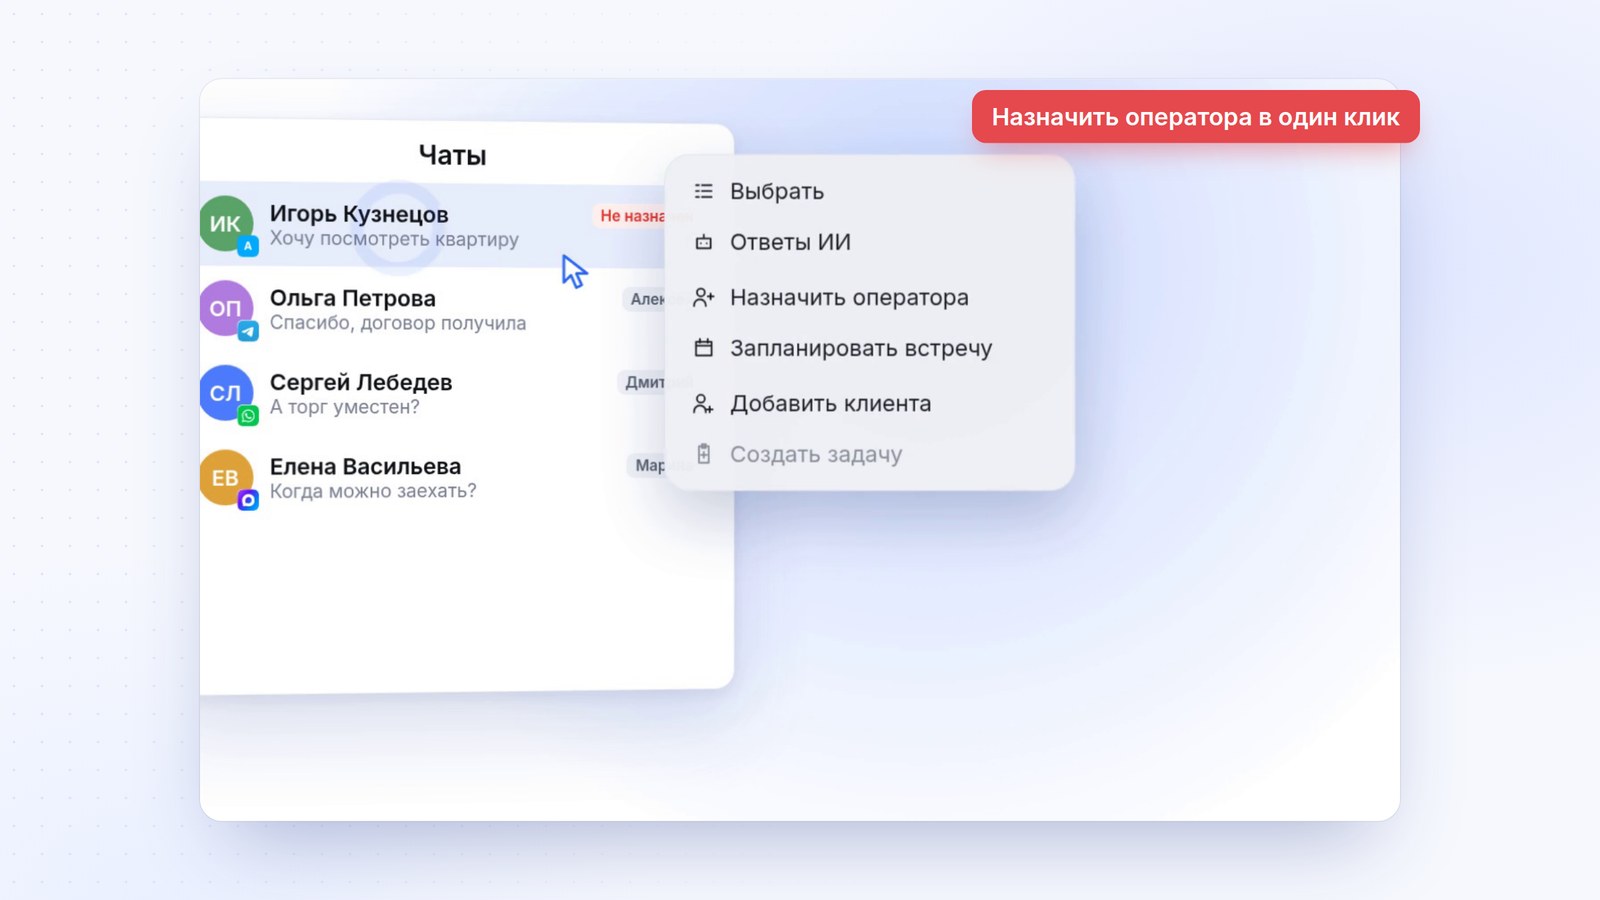This screenshot has height=900, width=1600.
Task: Click the Алек operator tag on Ольга's chat
Action: pyautogui.click(x=646, y=299)
